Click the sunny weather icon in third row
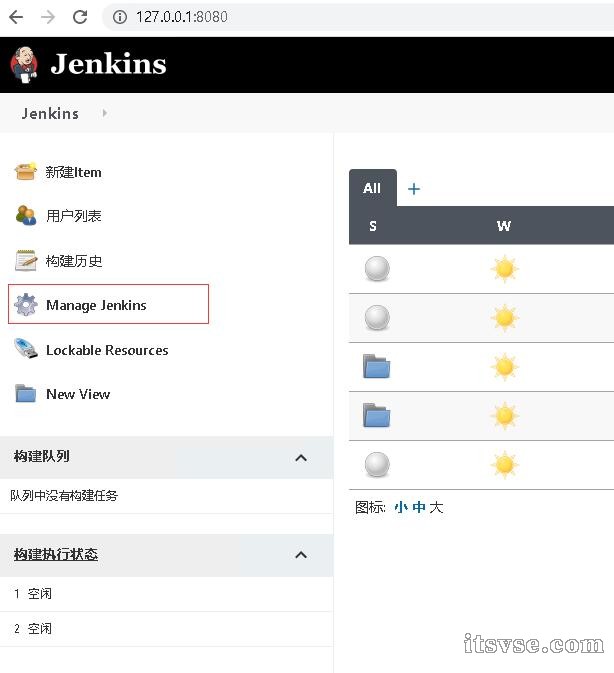The height and width of the screenshot is (673, 614). coord(505,367)
